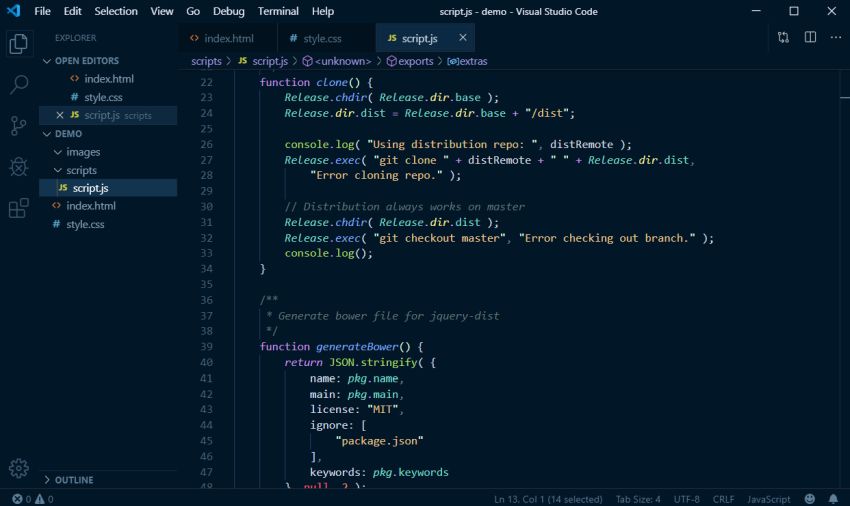Open the Extensions view icon
Screen dimensions: 850x506
tap(18, 208)
